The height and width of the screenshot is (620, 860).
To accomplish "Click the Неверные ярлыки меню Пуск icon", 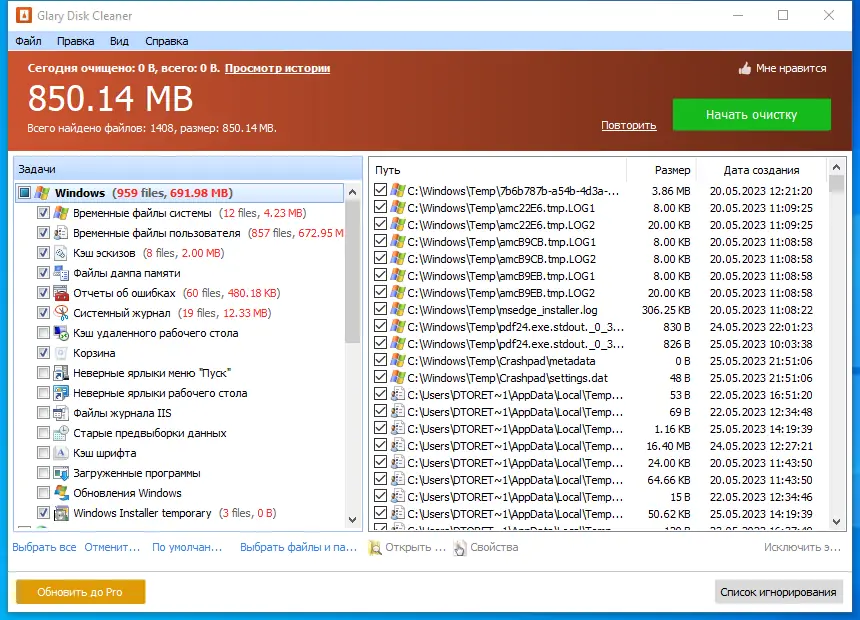I will click(61, 373).
